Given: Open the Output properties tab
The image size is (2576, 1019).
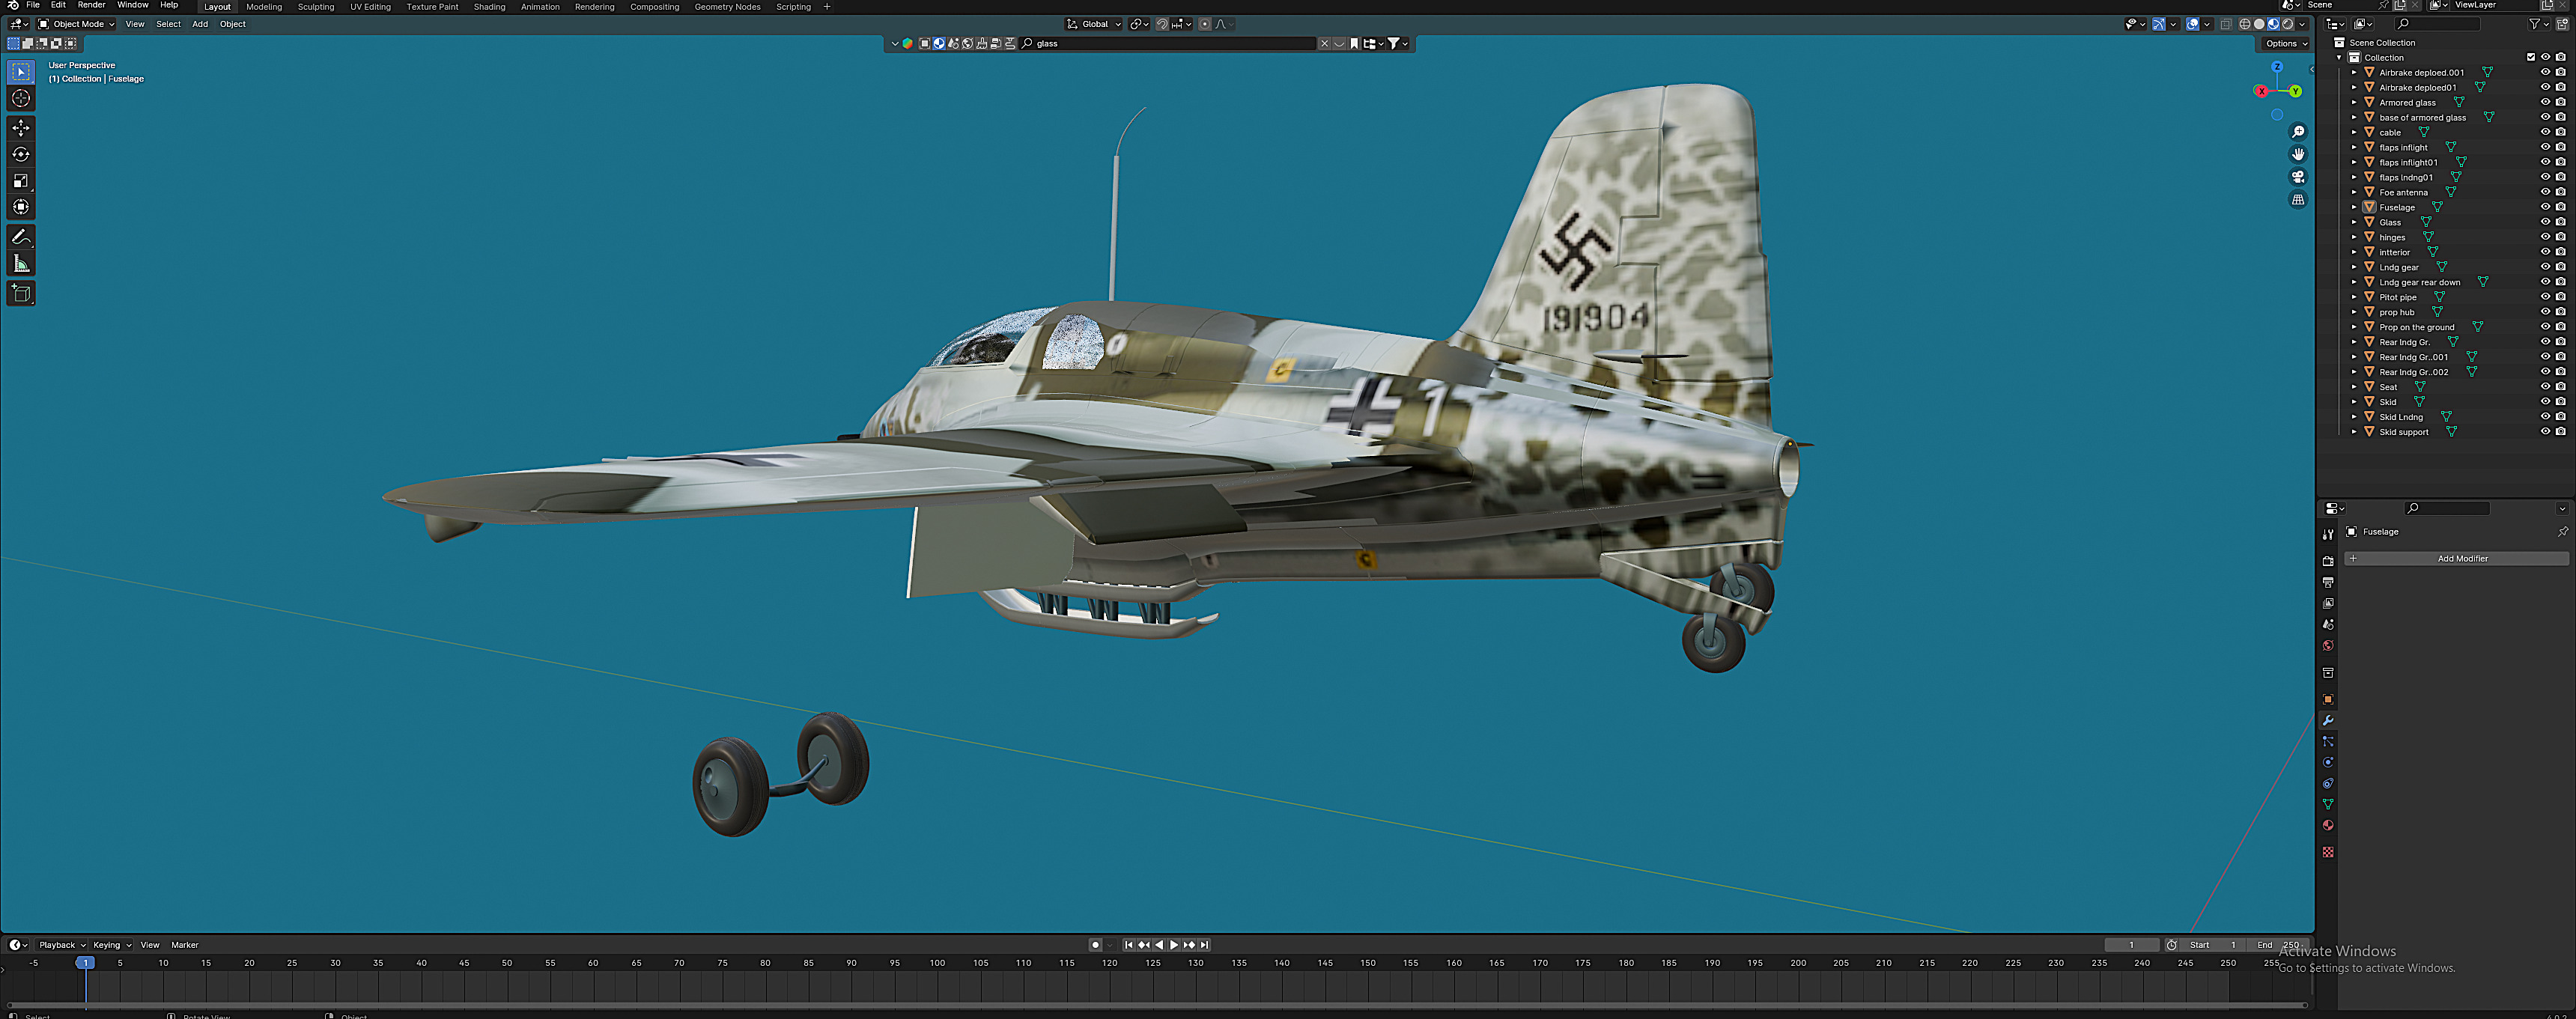Looking at the screenshot, I should [2328, 582].
